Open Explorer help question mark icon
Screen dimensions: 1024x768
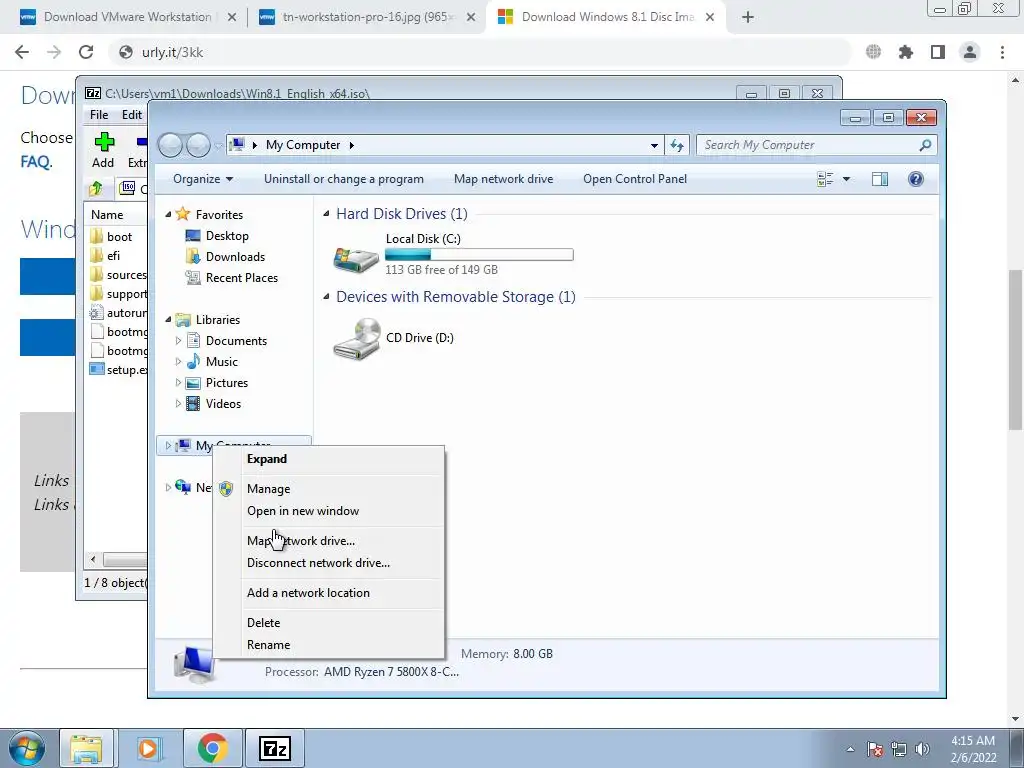click(916, 179)
